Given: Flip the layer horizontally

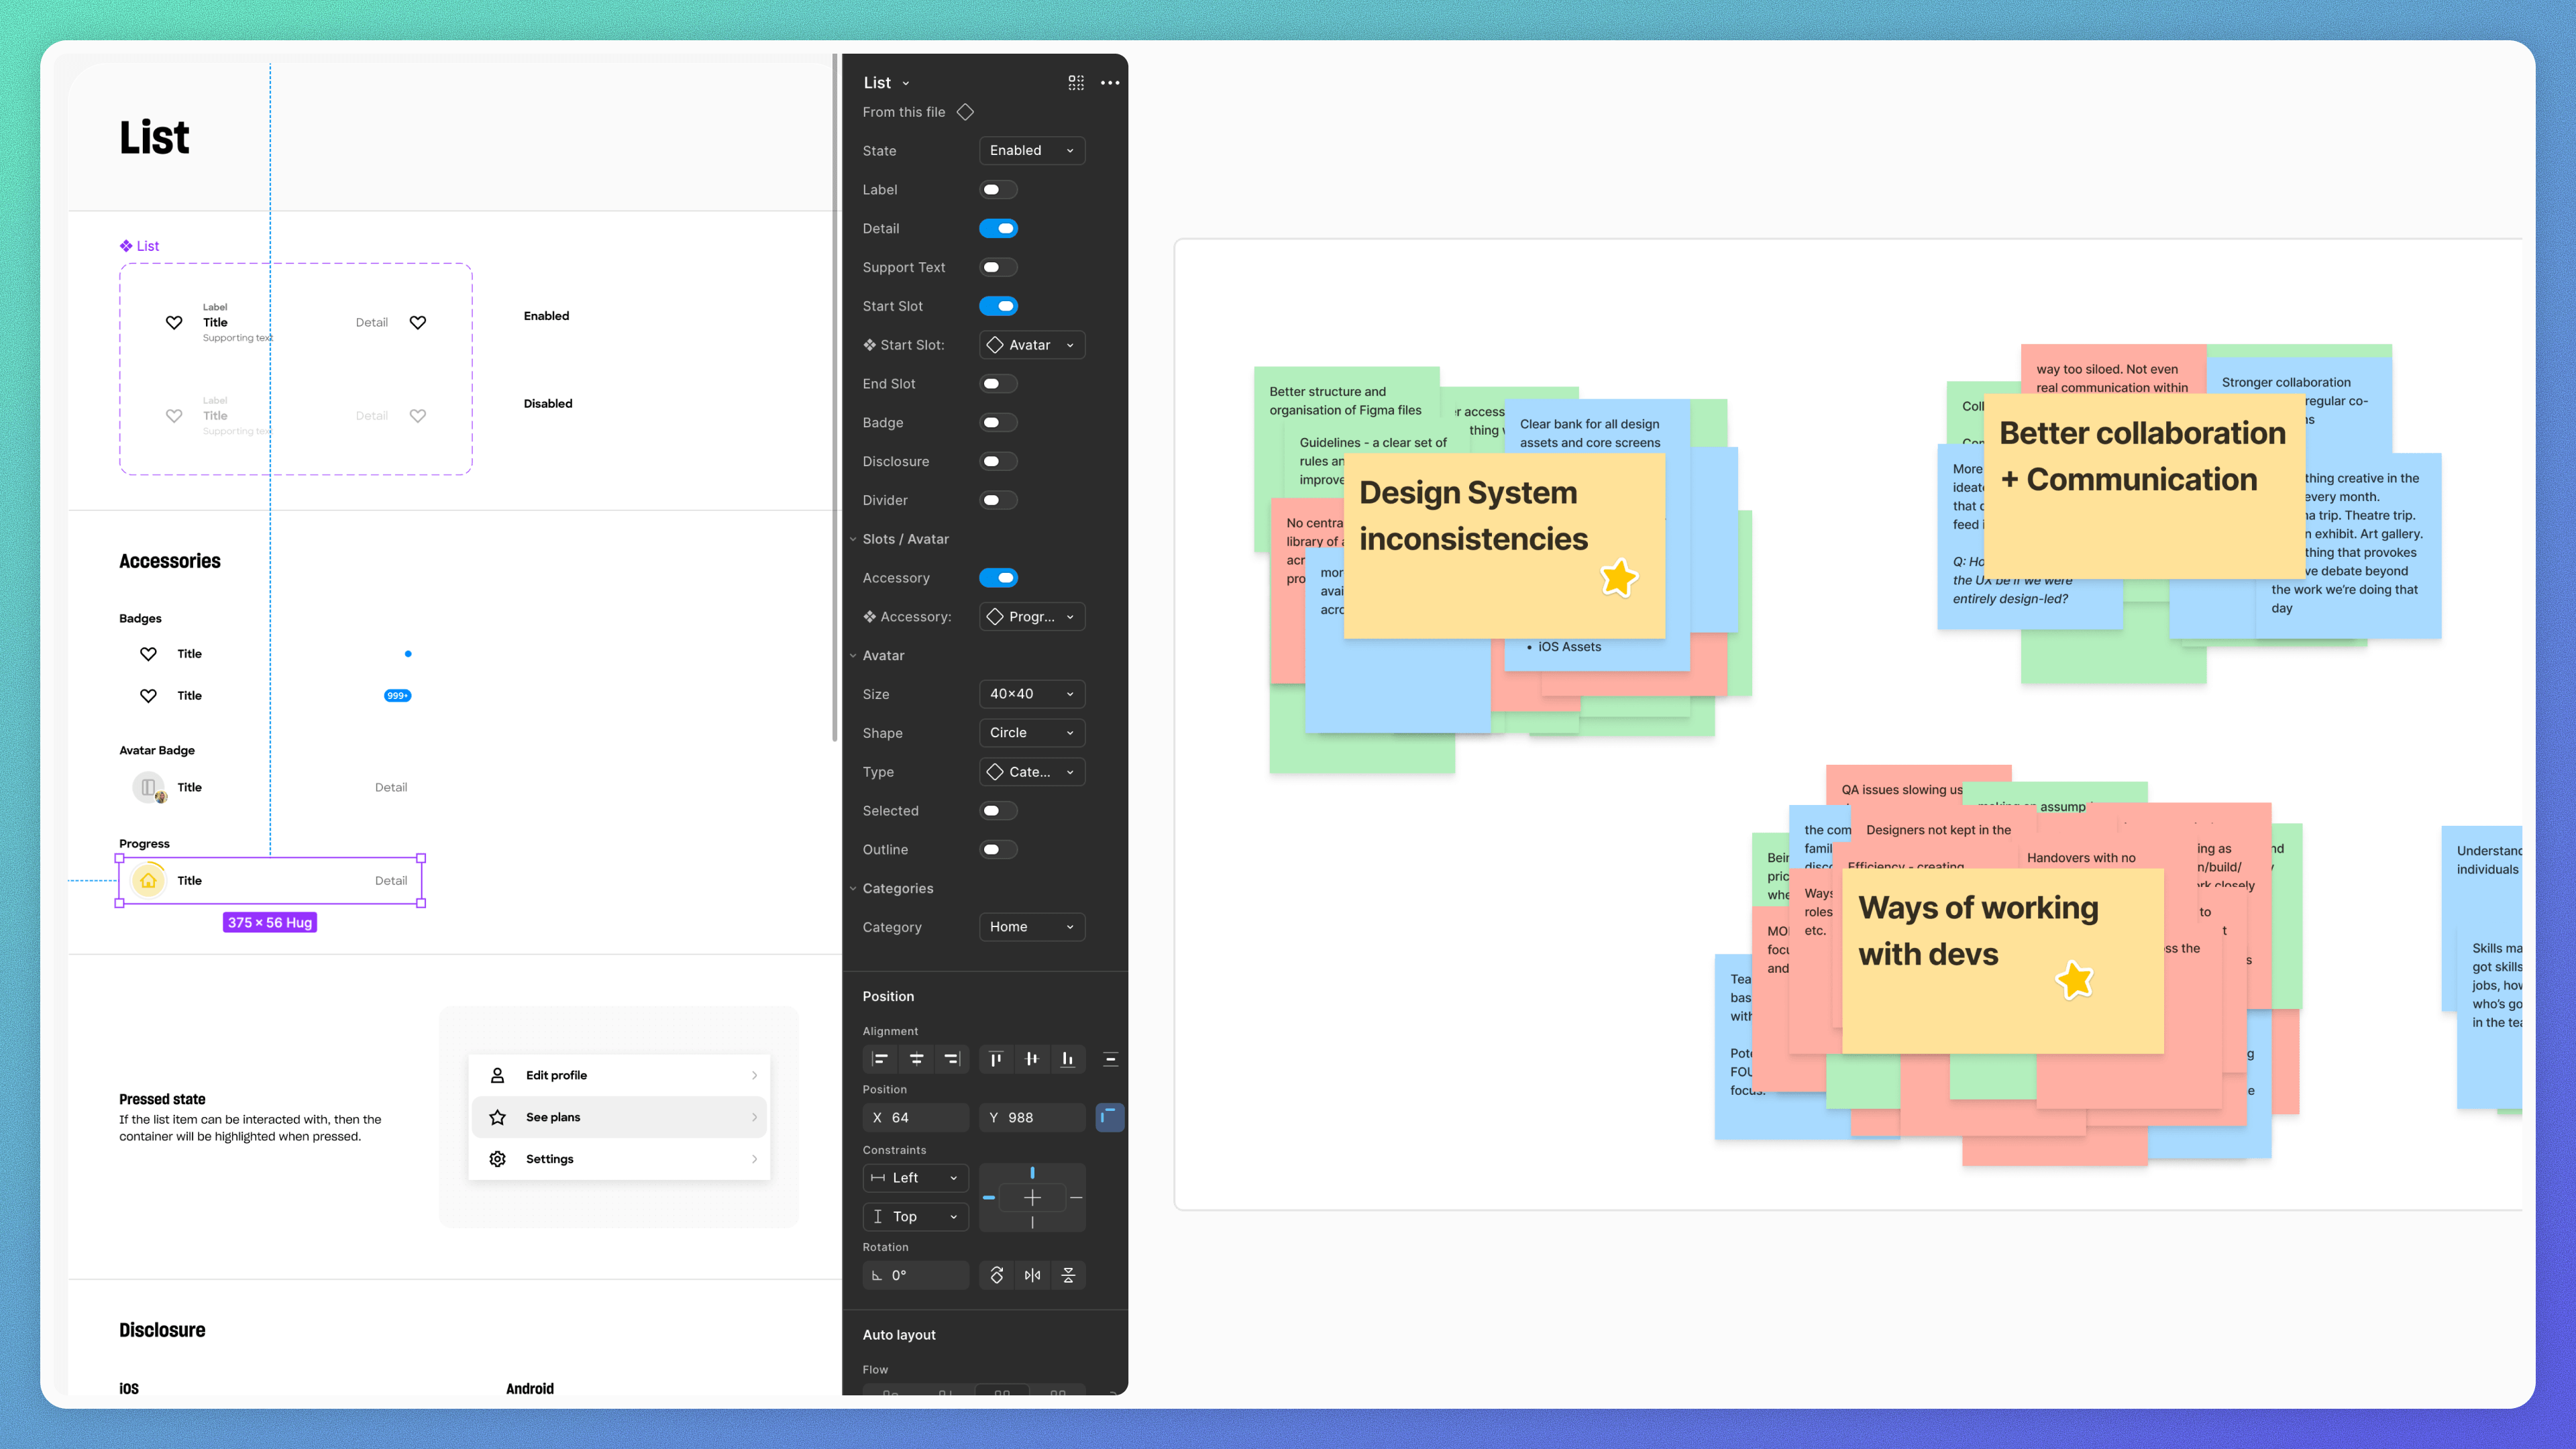Looking at the screenshot, I should tap(1032, 1275).
